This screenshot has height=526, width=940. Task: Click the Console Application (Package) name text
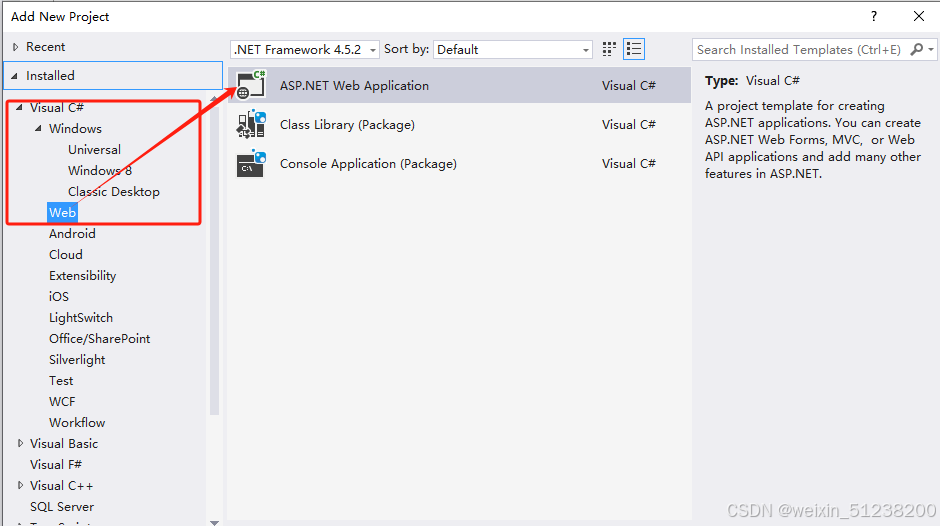[x=368, y=164]
